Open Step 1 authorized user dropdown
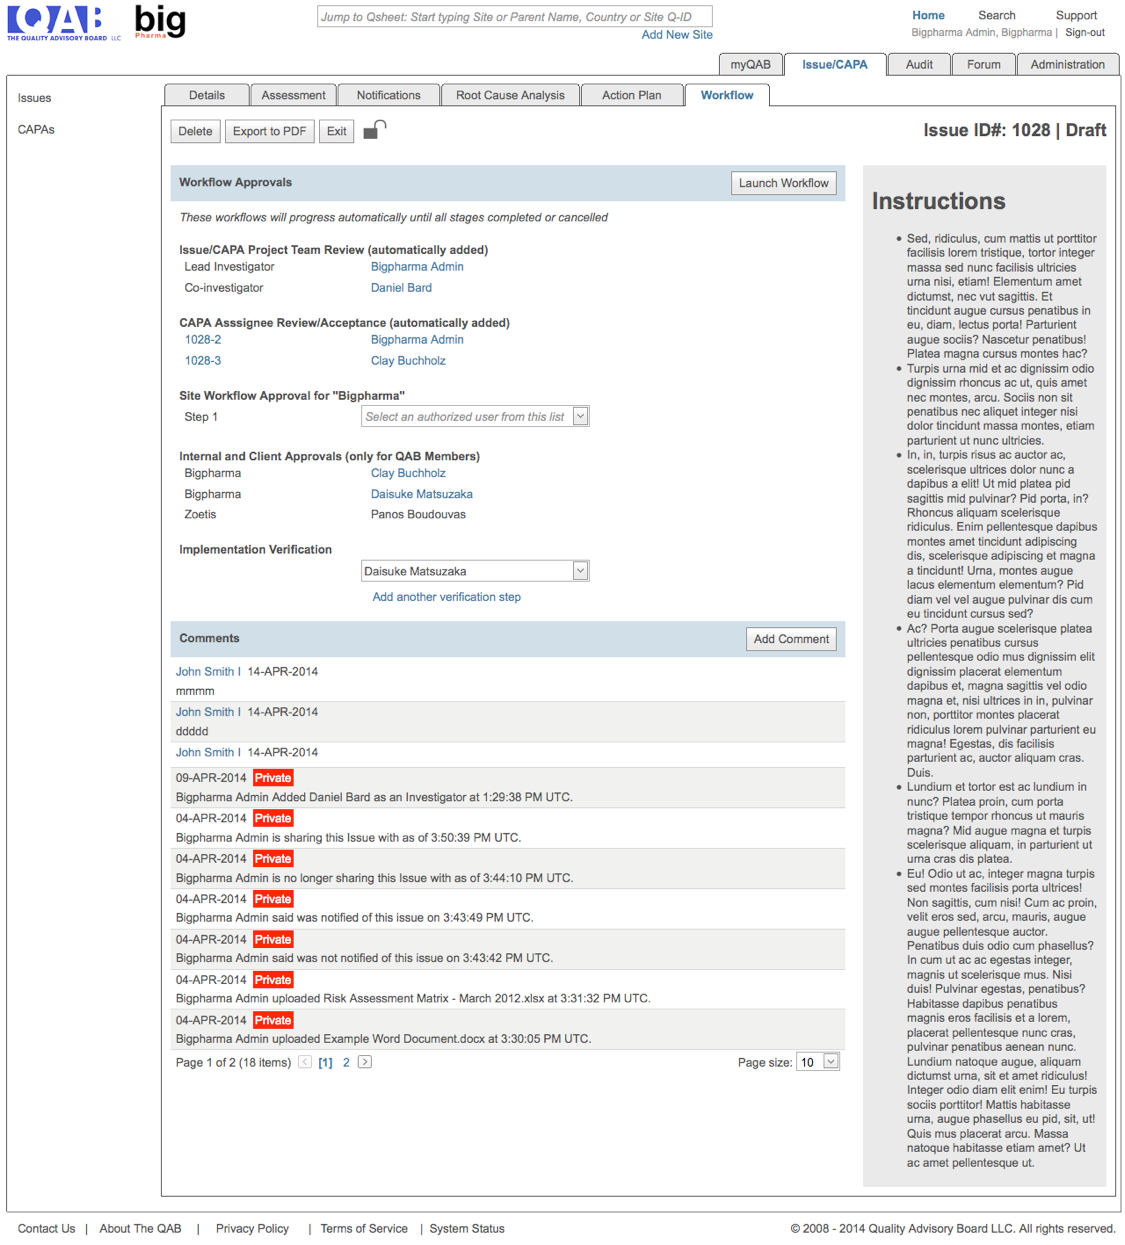 point(580,417)
